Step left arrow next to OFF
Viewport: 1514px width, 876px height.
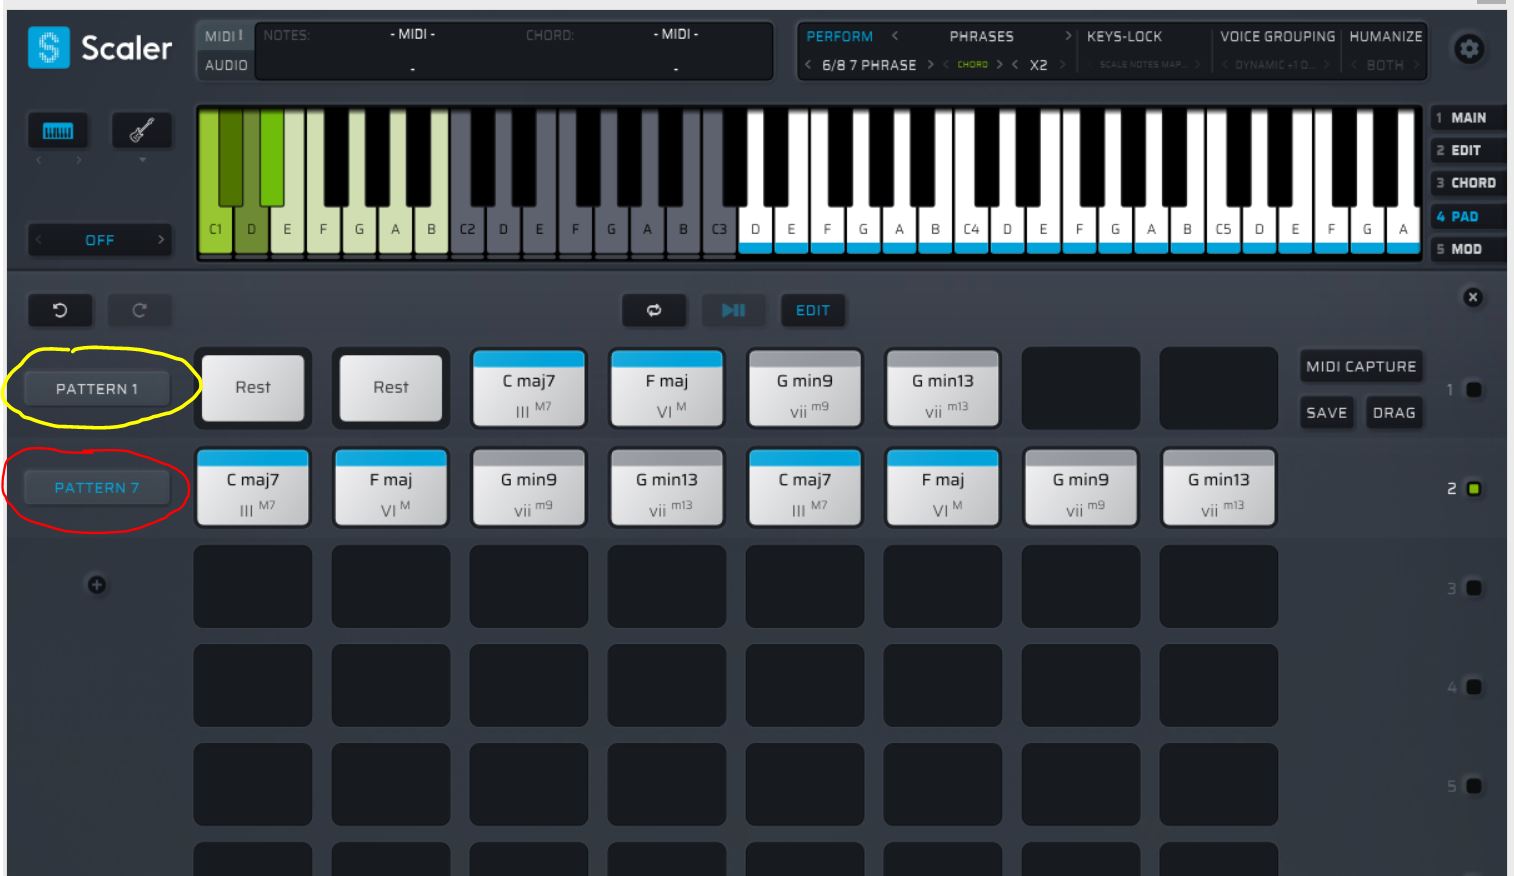point(39,240)
